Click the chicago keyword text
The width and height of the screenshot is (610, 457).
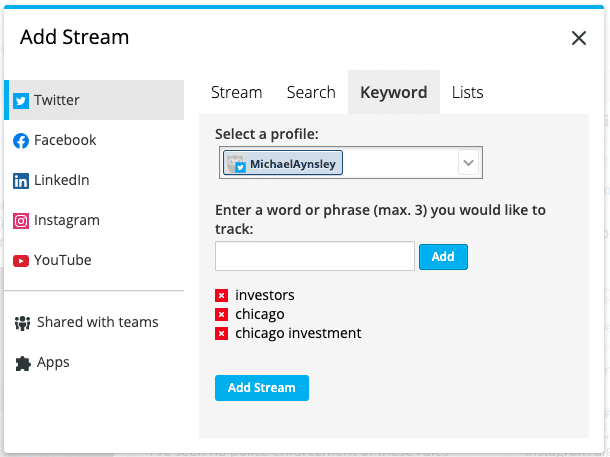(259, 314)
